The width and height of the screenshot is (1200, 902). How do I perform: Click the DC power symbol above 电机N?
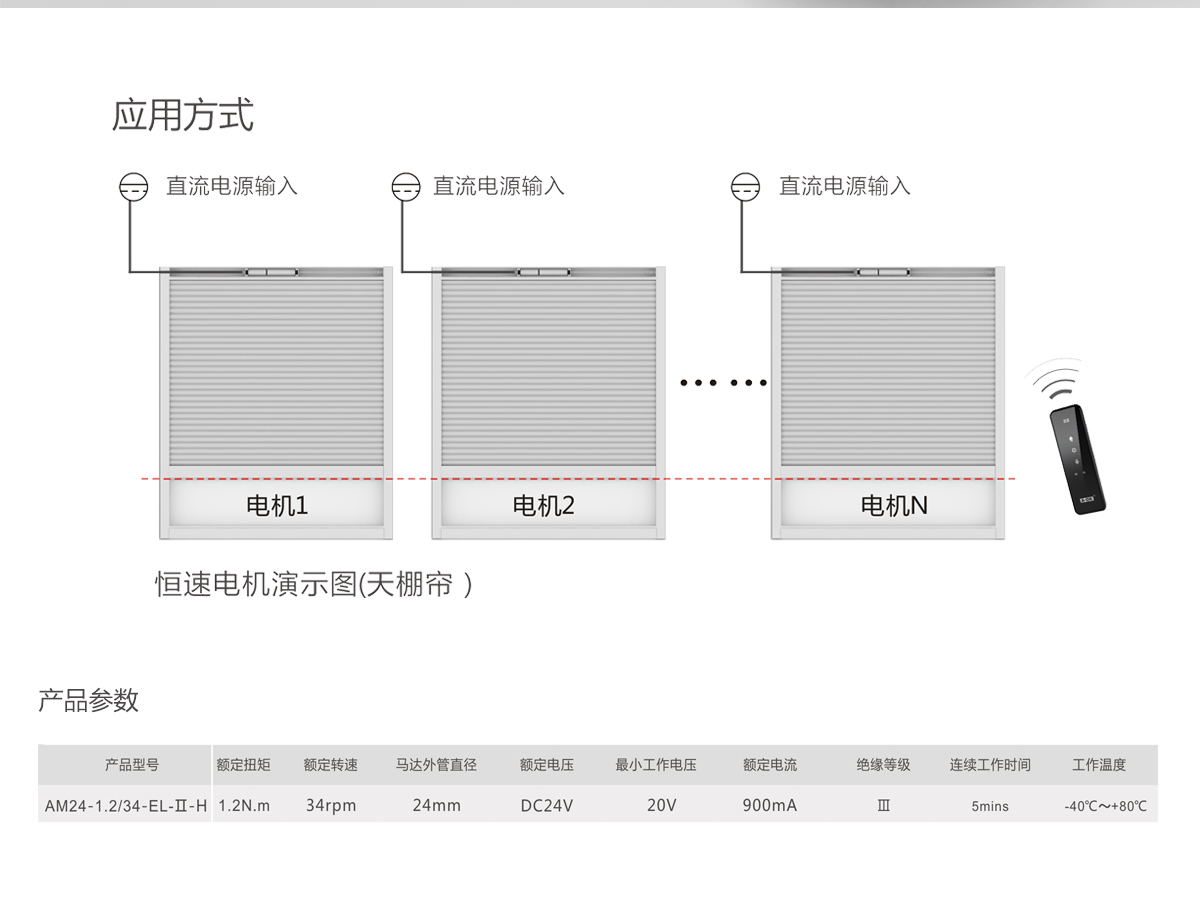coord(745,186)
